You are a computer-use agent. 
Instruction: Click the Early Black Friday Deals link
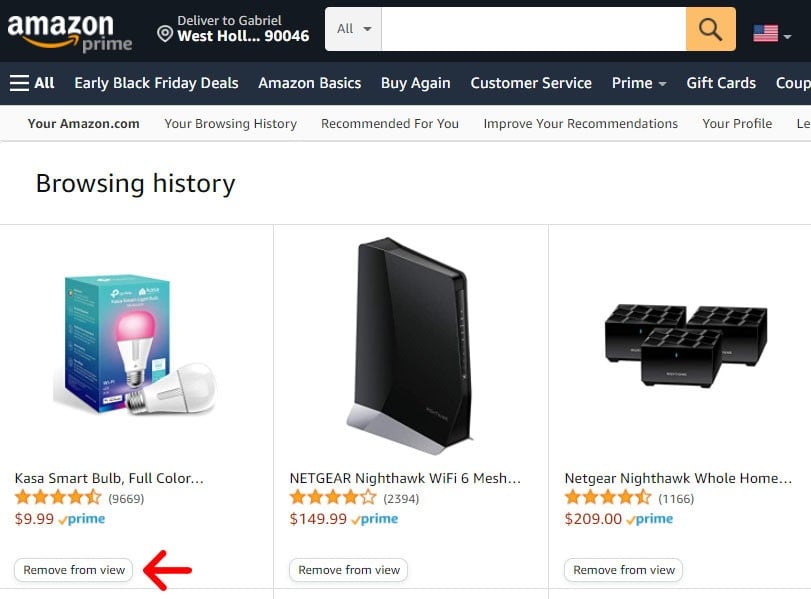tap(156, 83)
